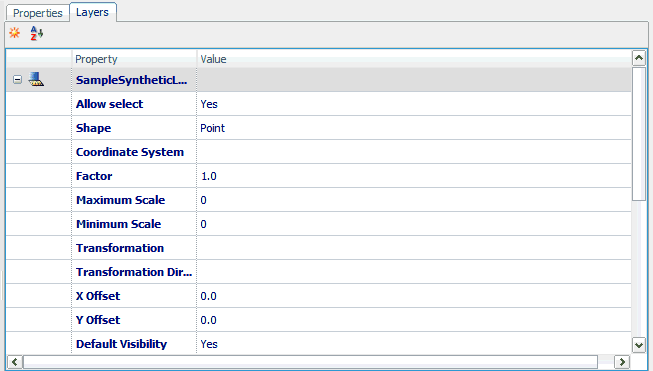Click the vertical scrollbar down arrow
This screenshot has width=653, height=371.
[x=639, y=345]
